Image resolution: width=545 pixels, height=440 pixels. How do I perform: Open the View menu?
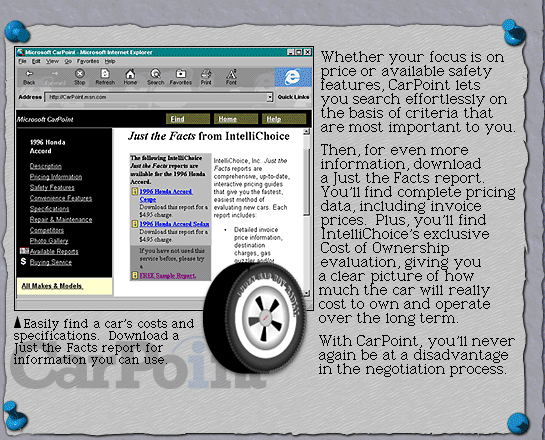[x=52, y=61]
